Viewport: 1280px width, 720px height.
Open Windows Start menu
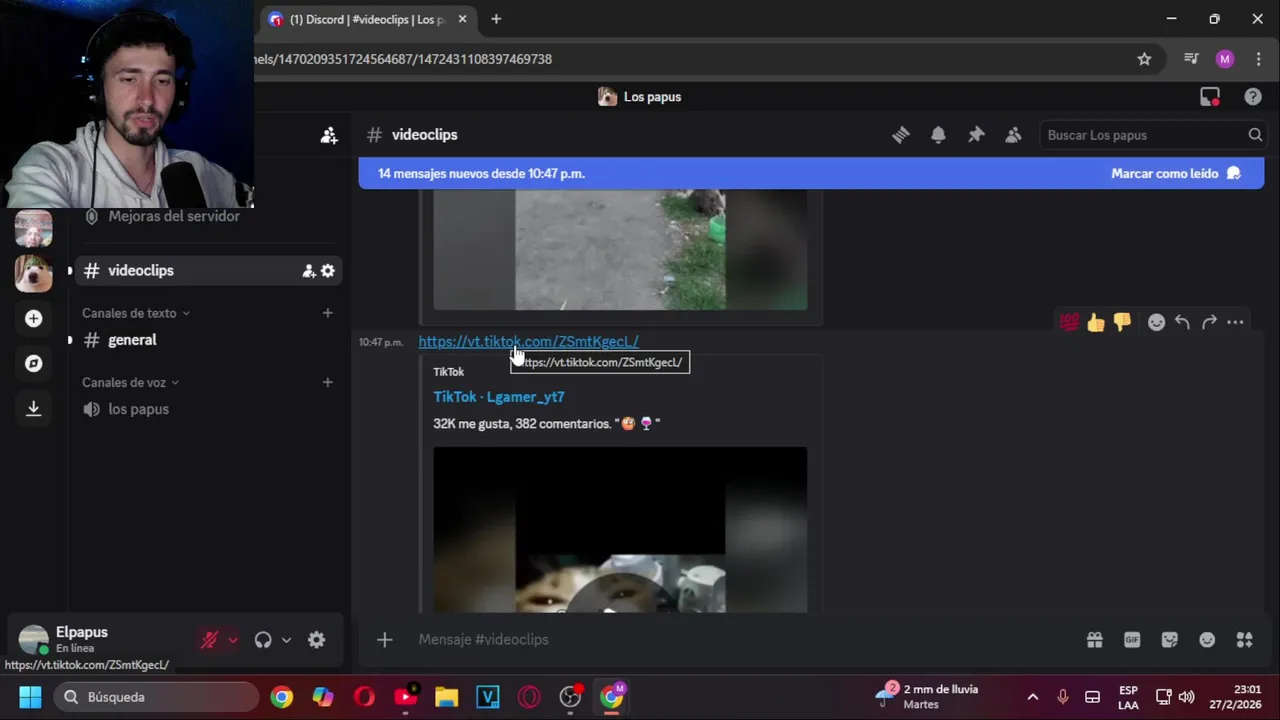[x=30, y=697]
